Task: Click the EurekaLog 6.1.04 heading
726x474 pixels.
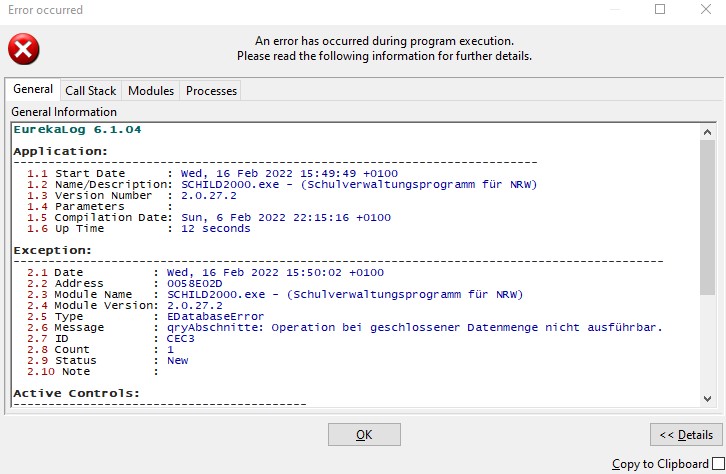Action: 77,130
